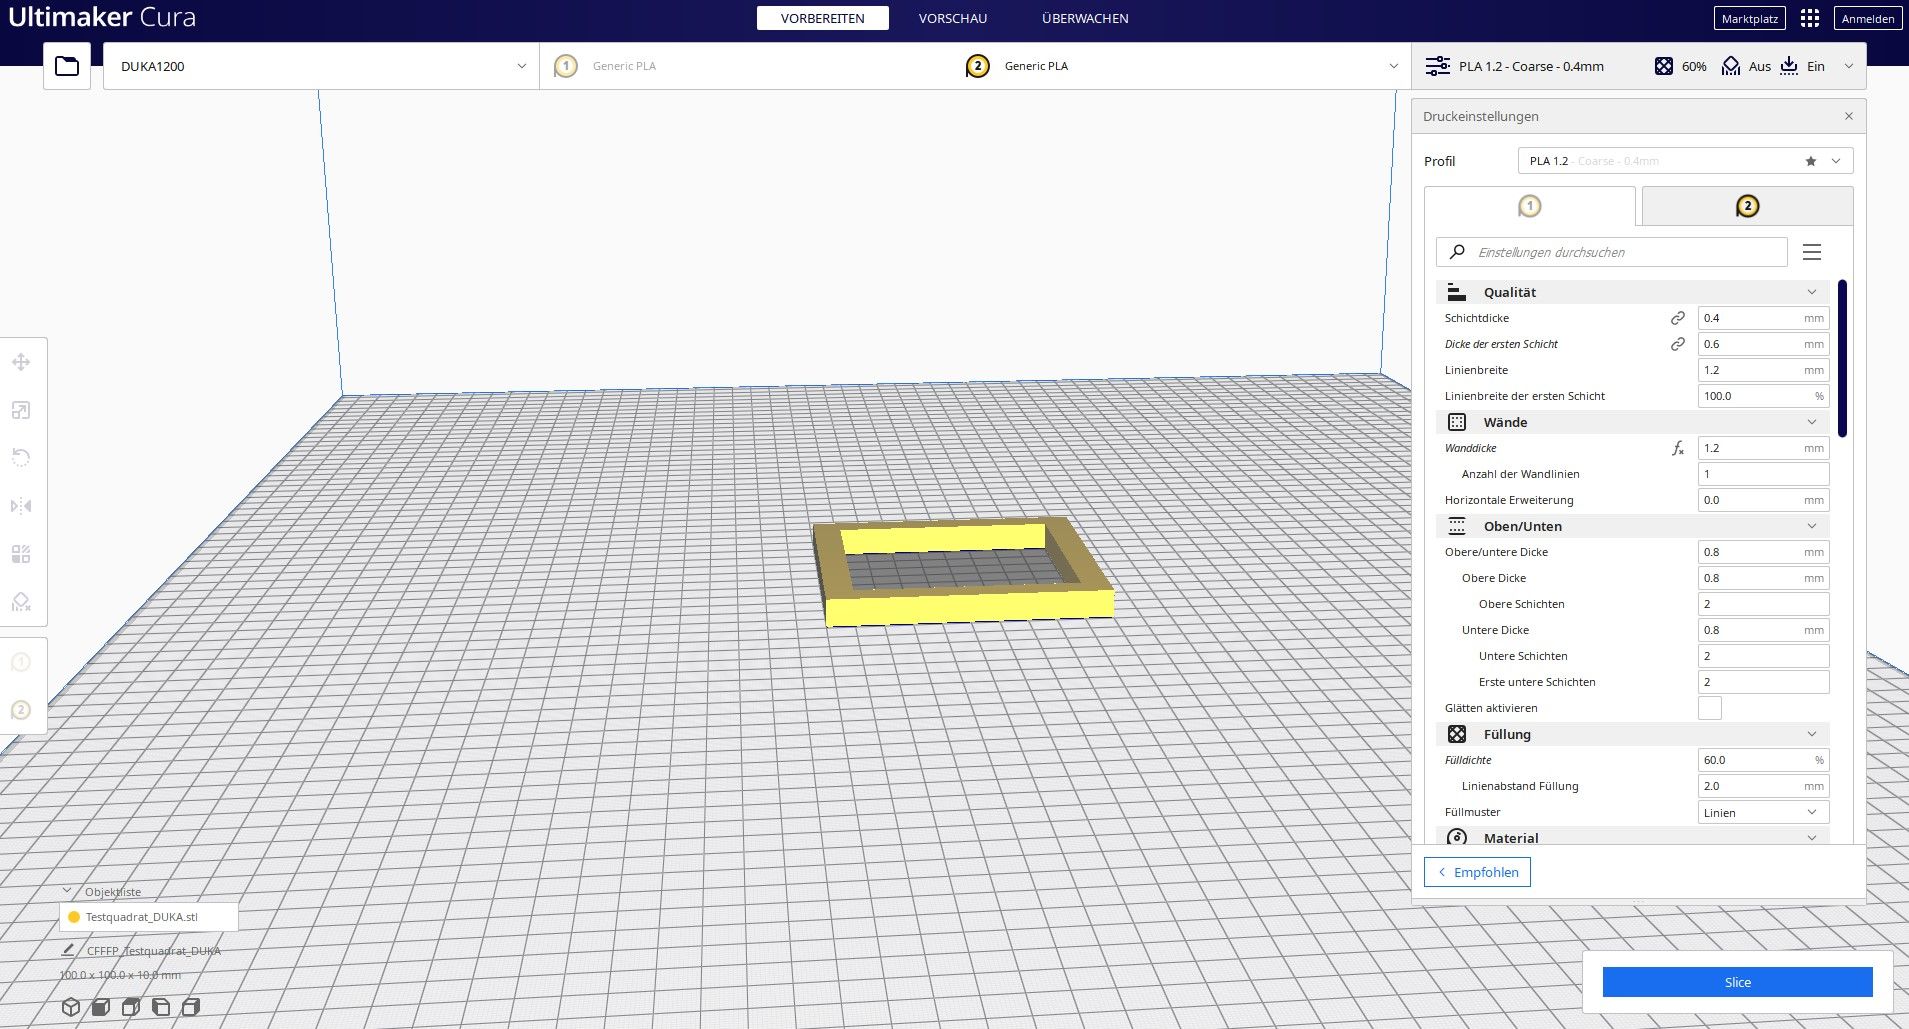
Task: Click the Slice button
Action: coord(1737,982)
